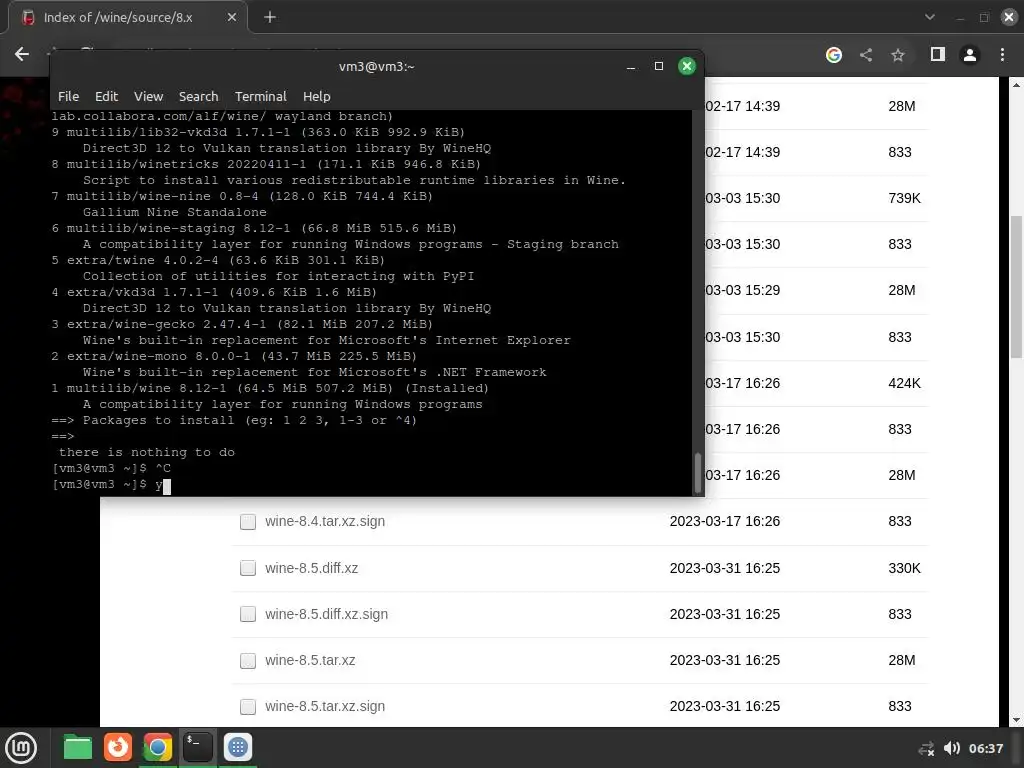Open a new browser tab
Image resolution: width=1024 pixels, height=768 pixels.
270,18
